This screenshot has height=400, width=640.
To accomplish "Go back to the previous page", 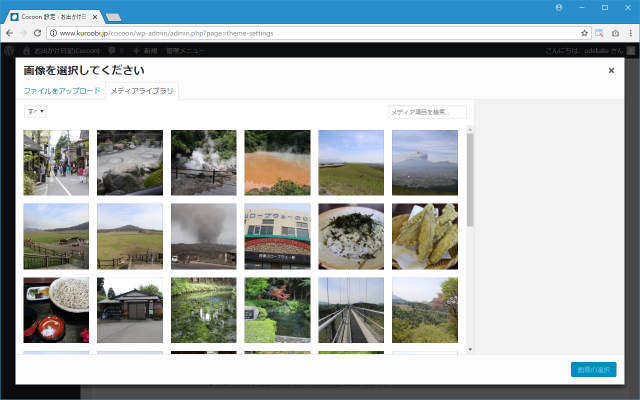I will [x=9, y=33].
